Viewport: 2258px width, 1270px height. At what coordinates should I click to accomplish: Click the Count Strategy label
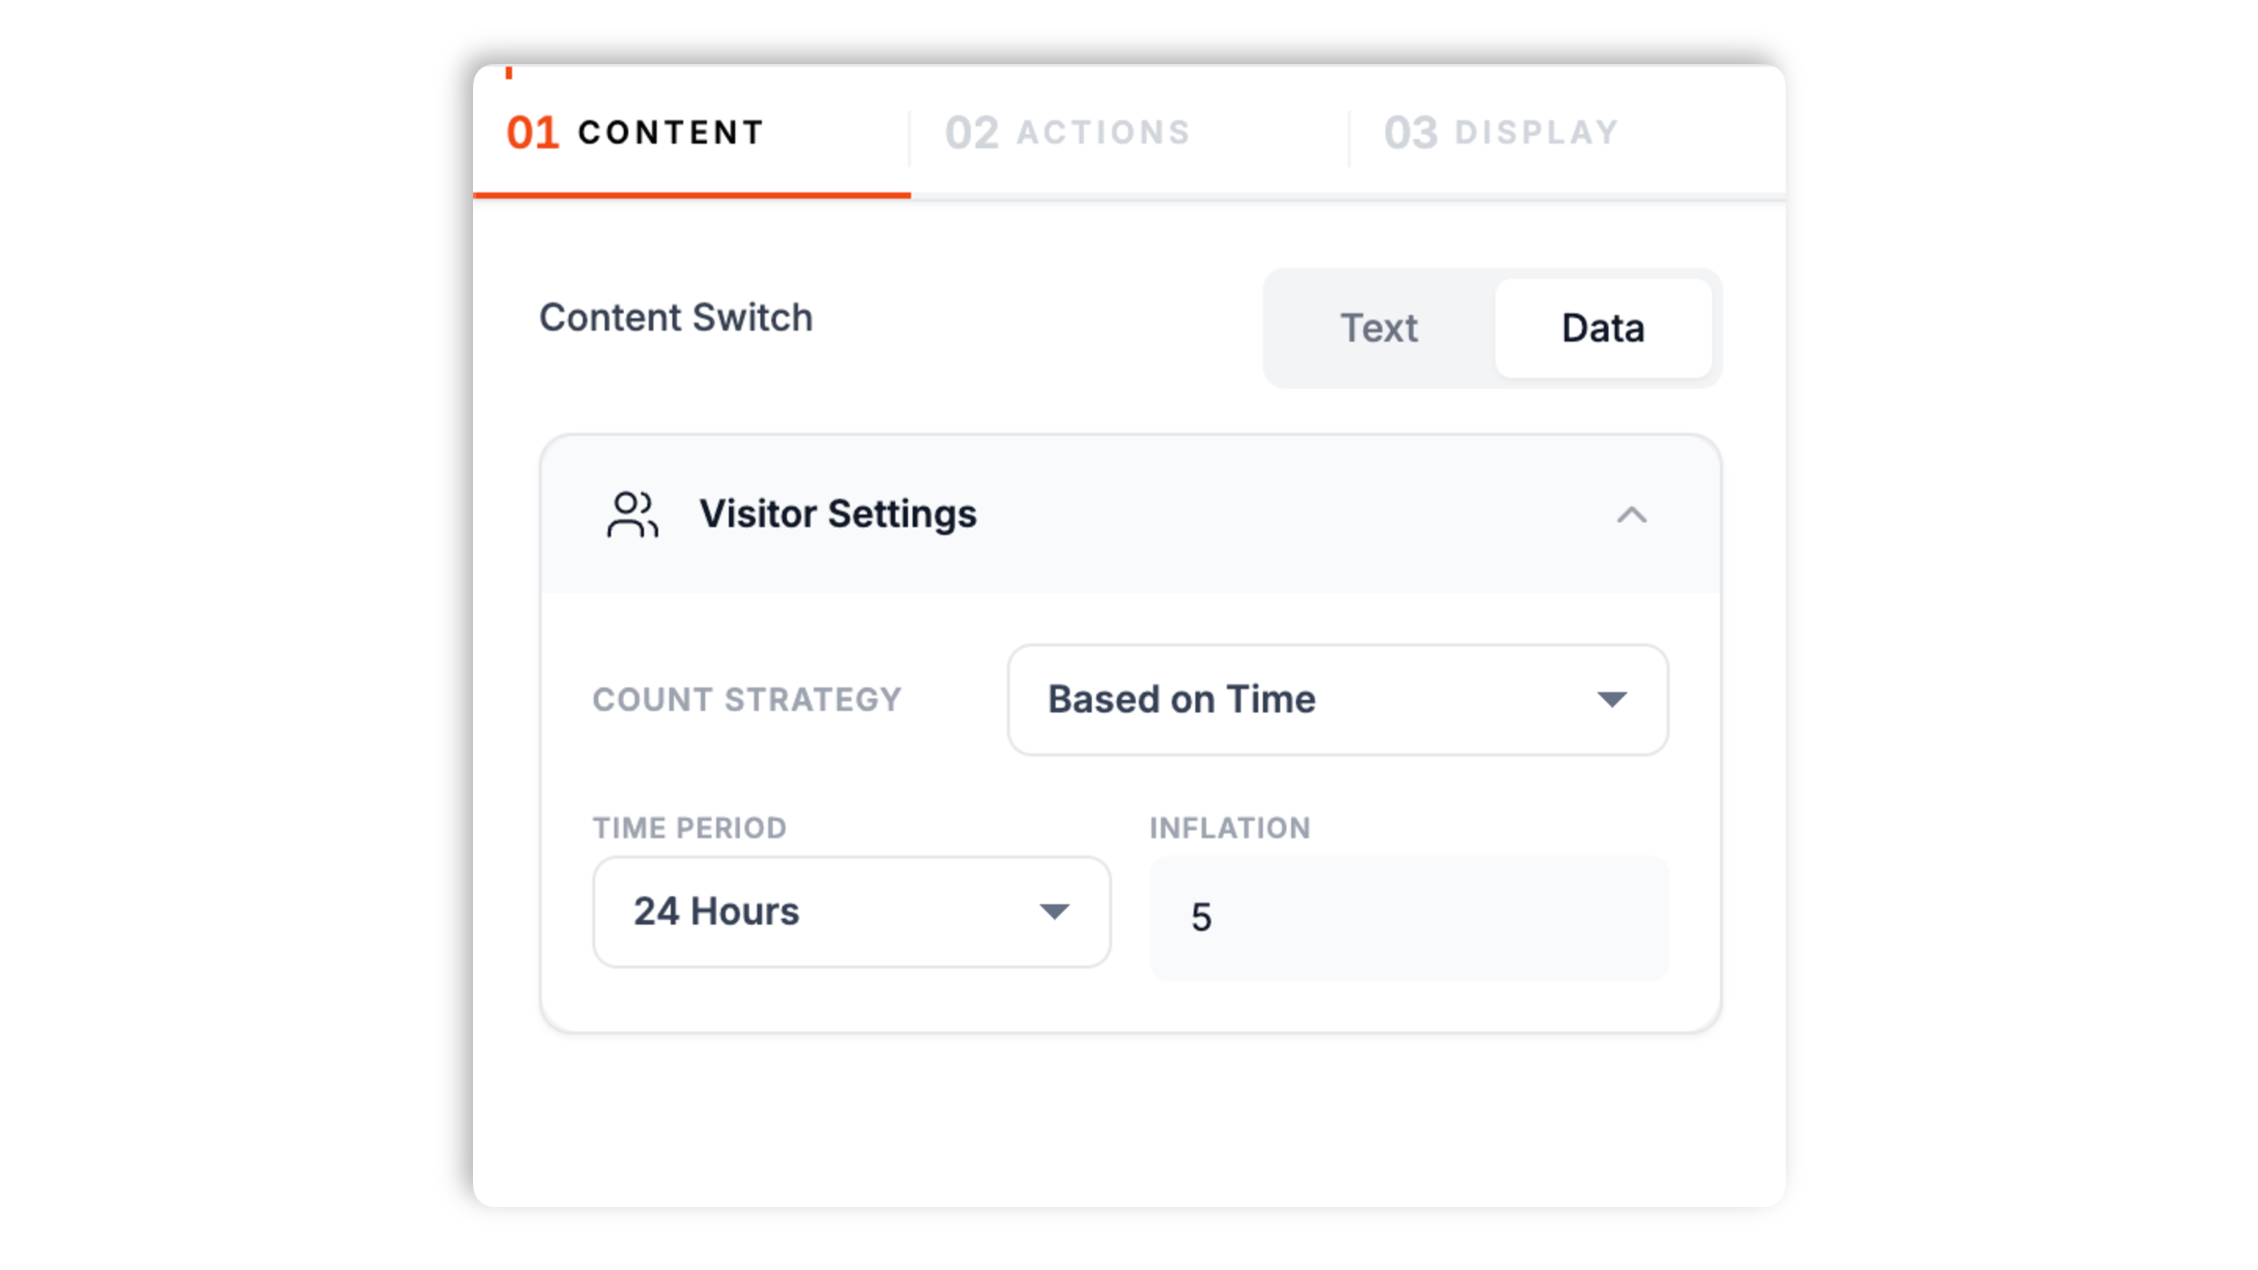[x=747, y=699]
